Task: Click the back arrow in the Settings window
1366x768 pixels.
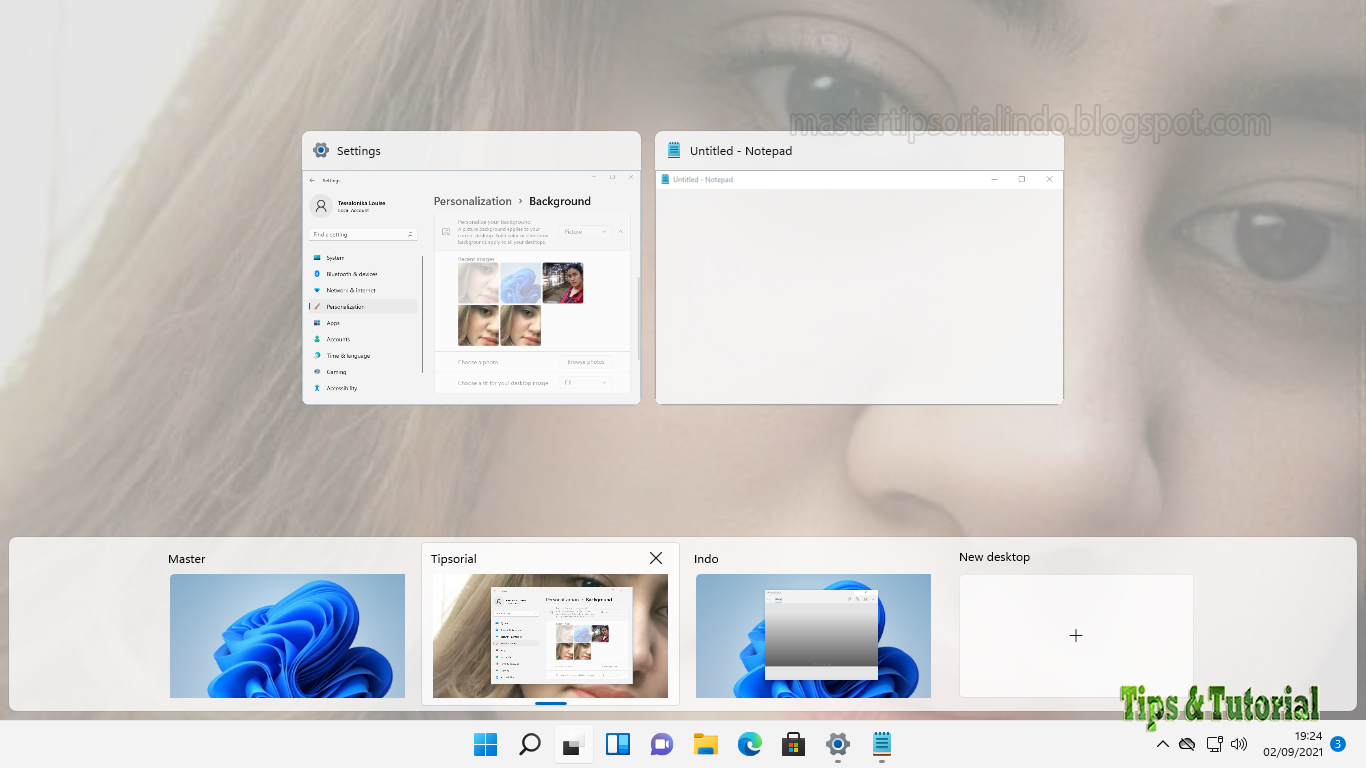Action: (312, 180)
